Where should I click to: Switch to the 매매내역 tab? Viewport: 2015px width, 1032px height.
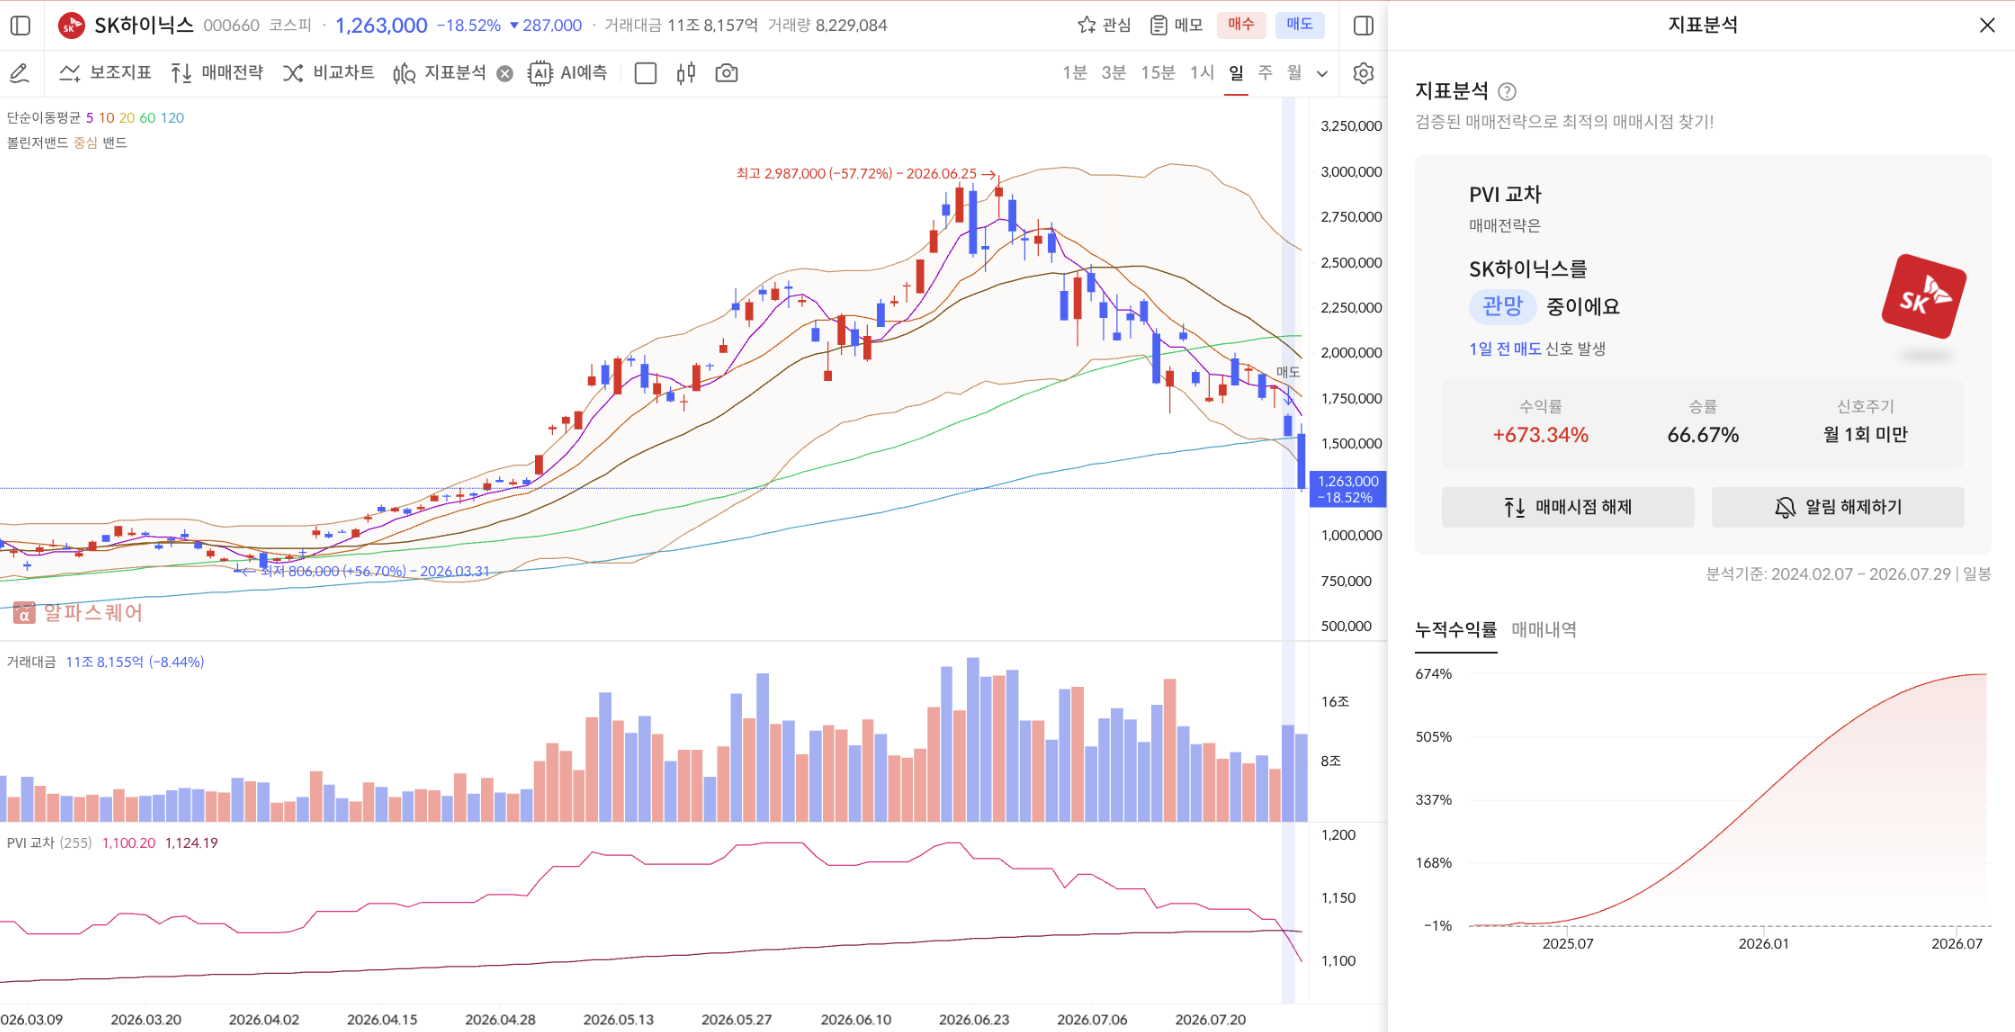(x=1544, y=630)
